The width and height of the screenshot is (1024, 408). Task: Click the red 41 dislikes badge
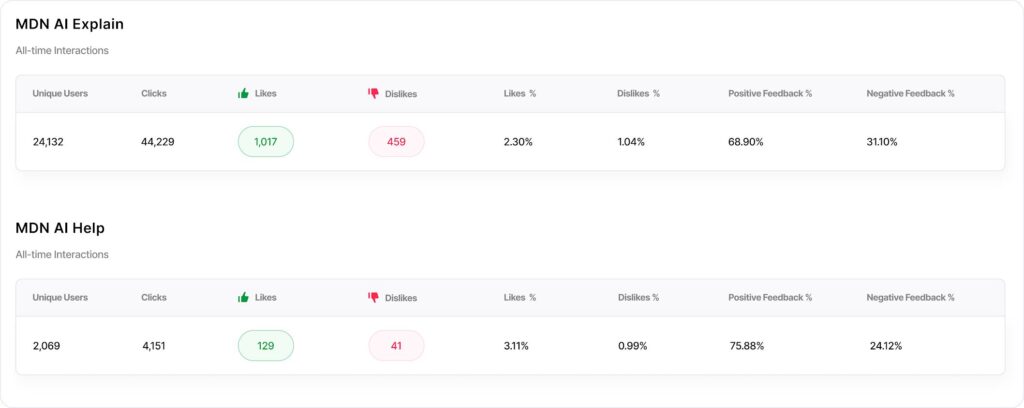(x=396, y=346)
